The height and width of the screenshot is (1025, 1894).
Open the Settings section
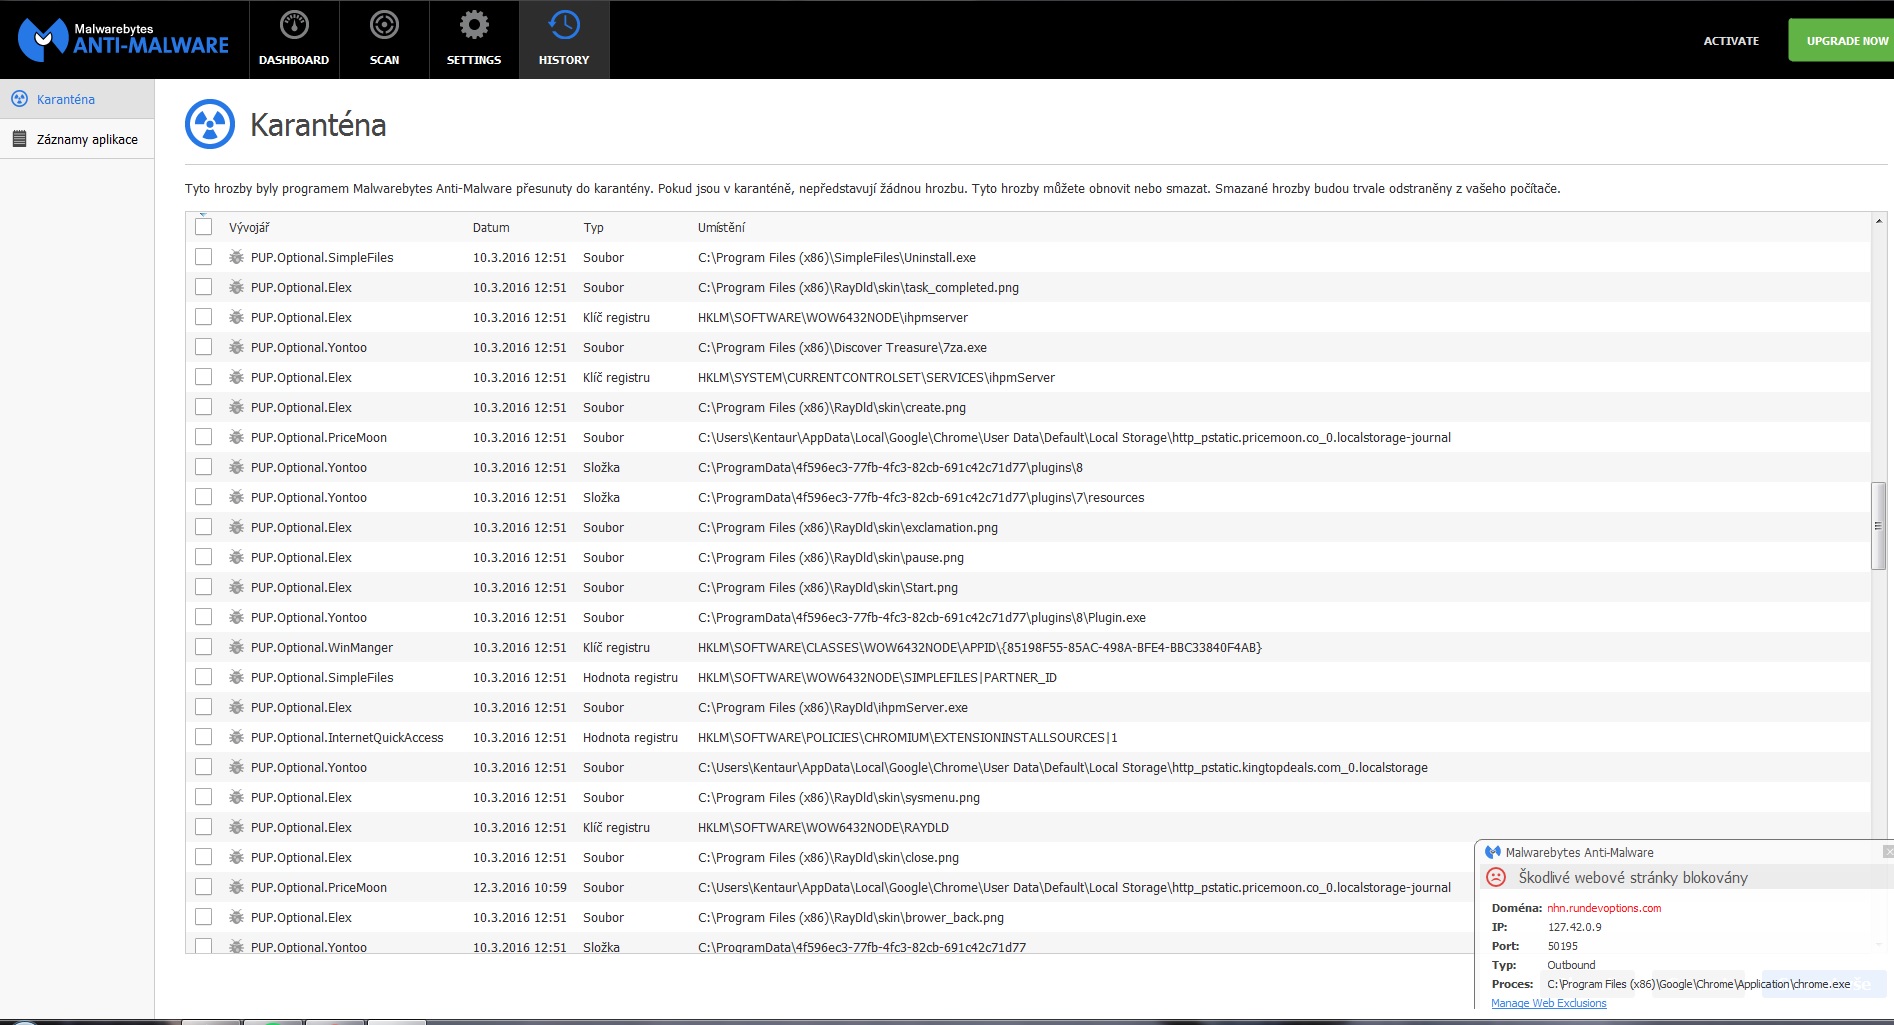pos(474,40)
